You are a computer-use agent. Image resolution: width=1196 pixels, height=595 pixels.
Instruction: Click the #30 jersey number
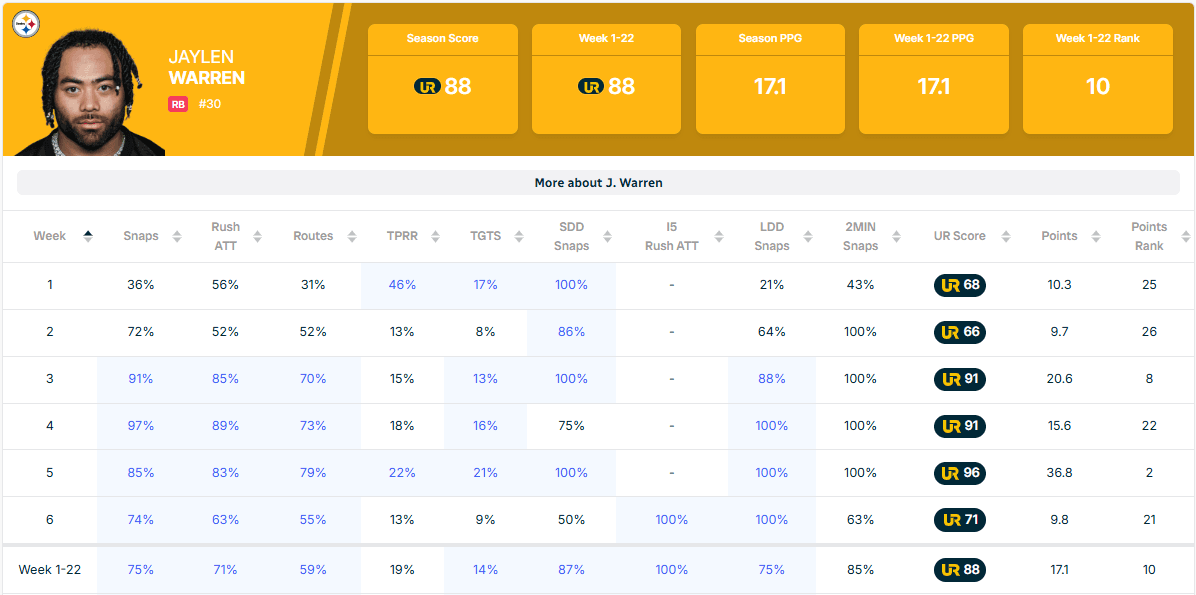[210, 105]
